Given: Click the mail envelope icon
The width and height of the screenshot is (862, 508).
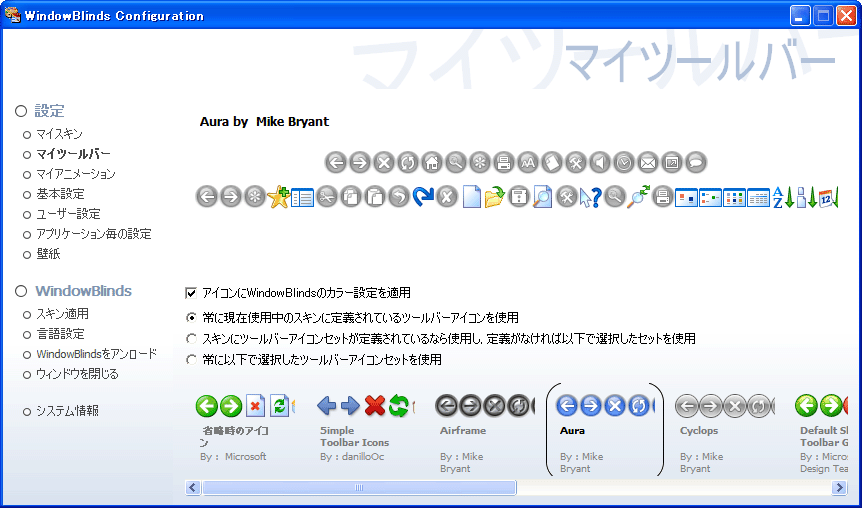Looking at the screenshot, I should 648,163.
